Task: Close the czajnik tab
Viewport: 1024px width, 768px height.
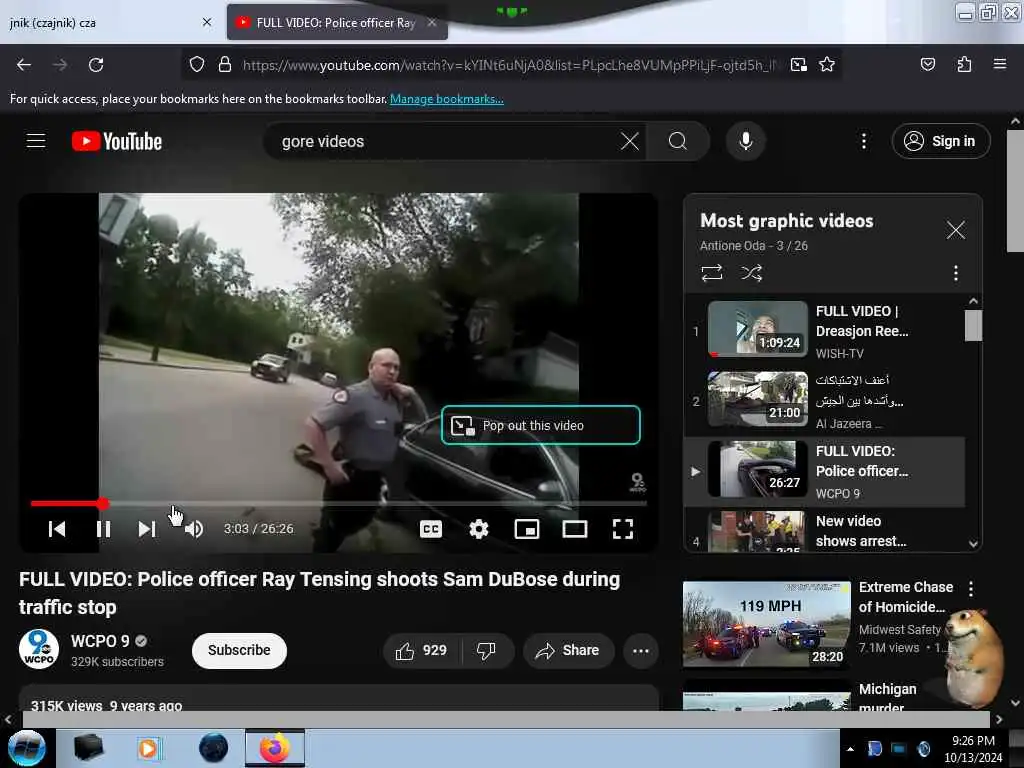Action: click(x=207, y=23)
